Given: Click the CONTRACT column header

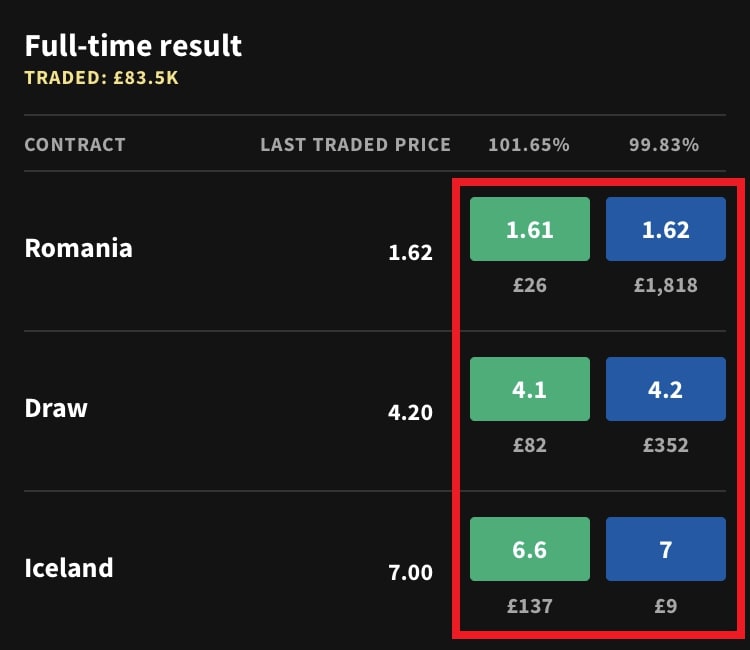Looking at the screenshot, I should [x=75, y=145].
